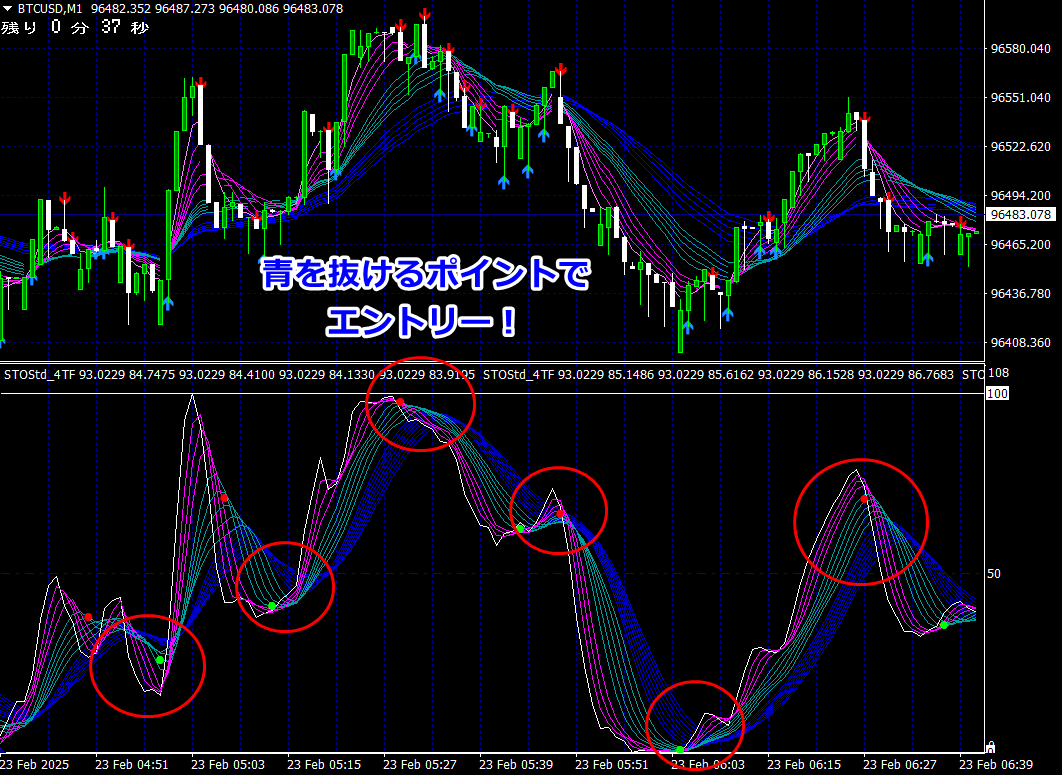Select the red signal dot at stochastic top near 100
1062x775 pixels.
(x=400, y=402)
